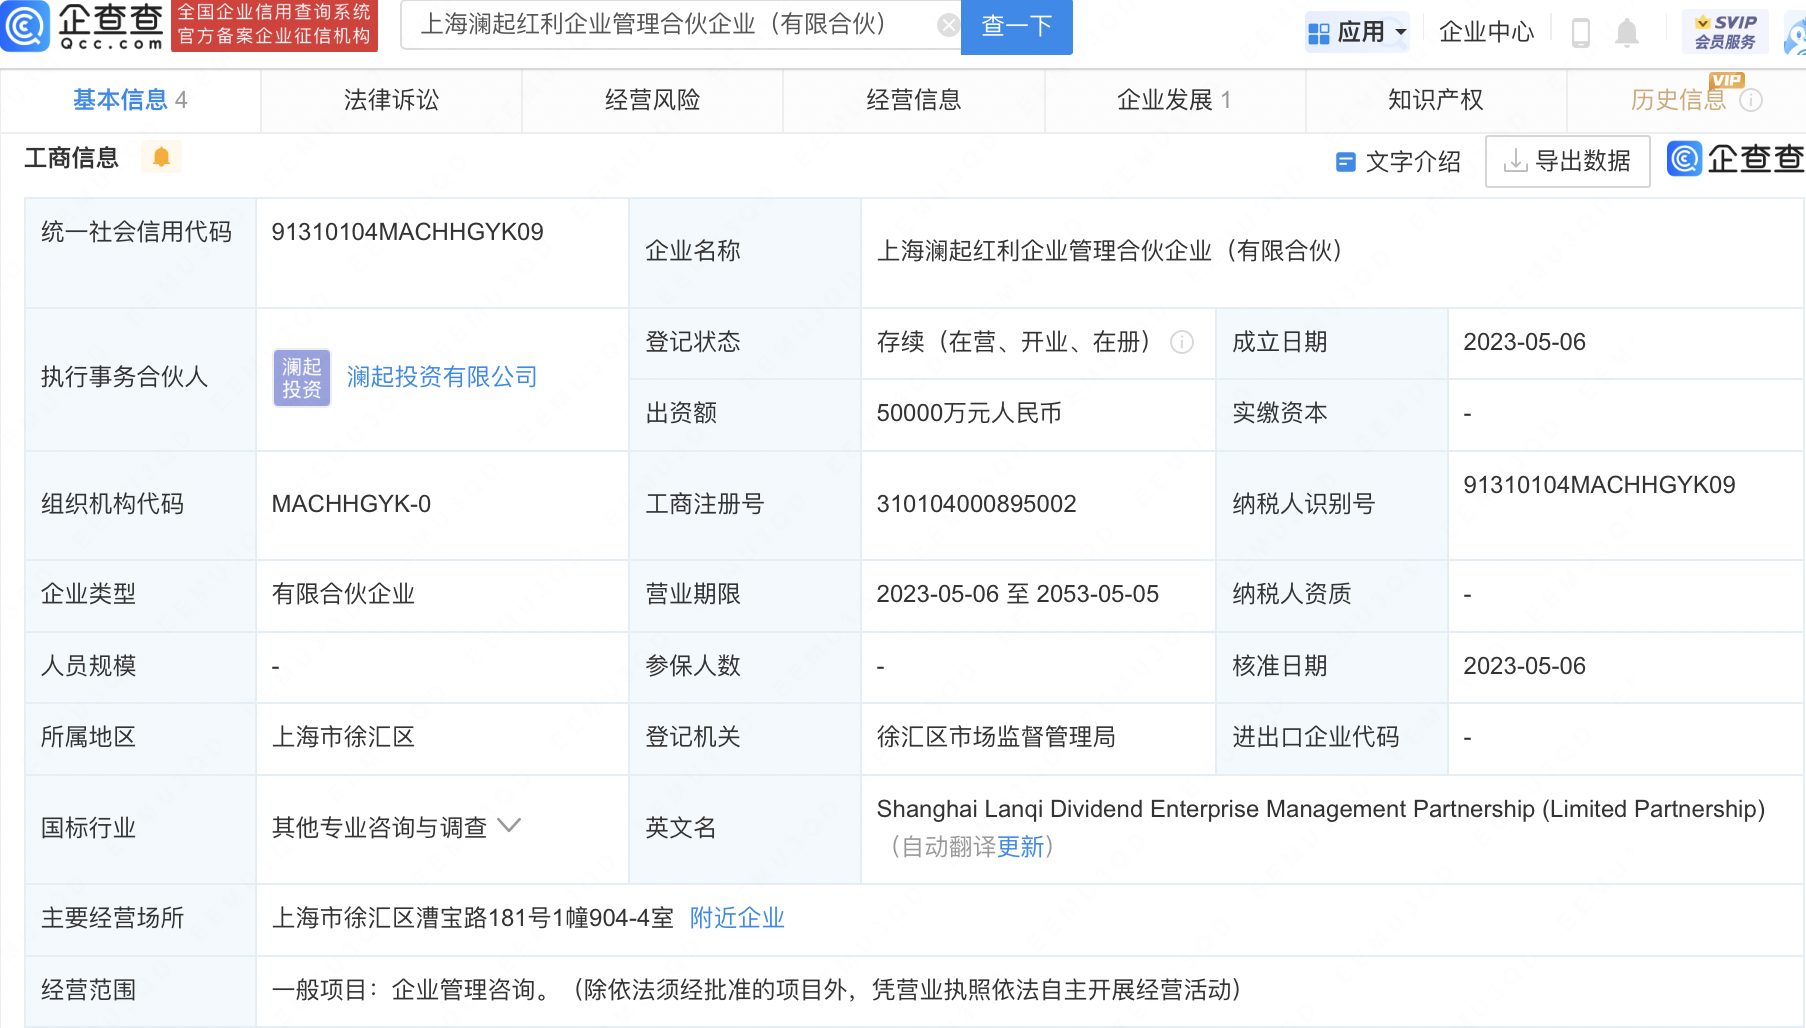Select registration number 310104000895002

(976, 504)
